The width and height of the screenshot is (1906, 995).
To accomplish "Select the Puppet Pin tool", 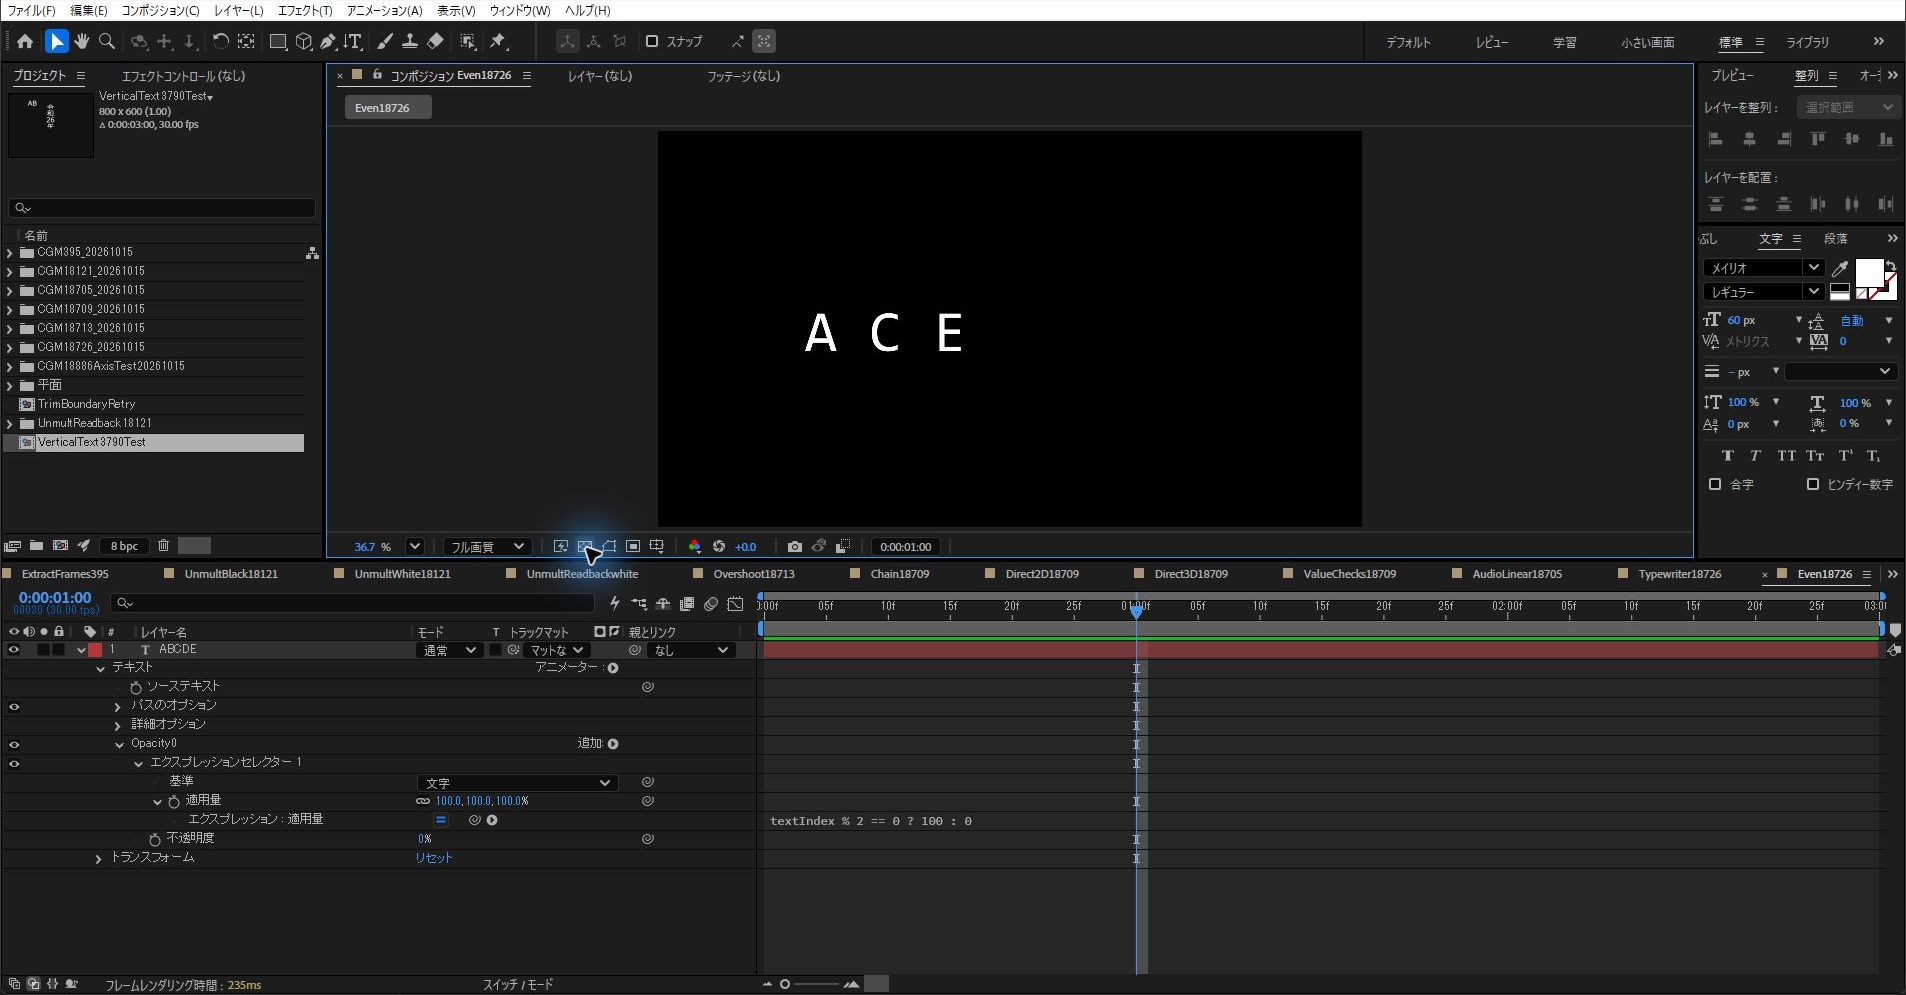I will 498,41.
